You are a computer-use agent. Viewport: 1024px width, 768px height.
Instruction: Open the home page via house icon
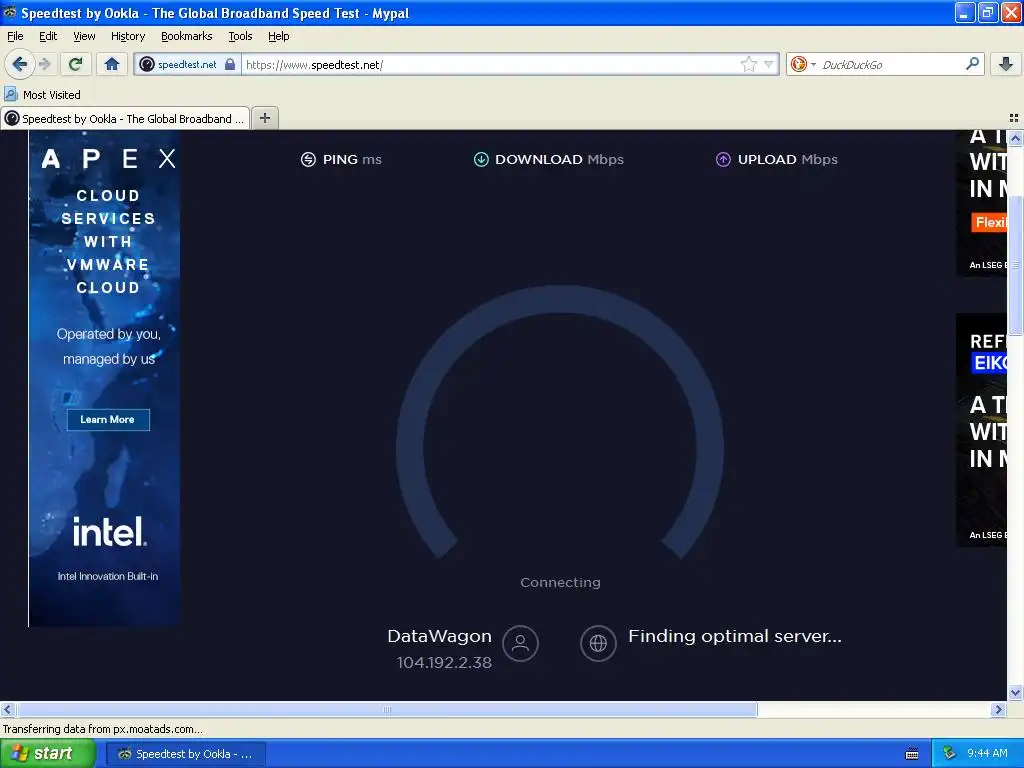(x=112, y=64)
